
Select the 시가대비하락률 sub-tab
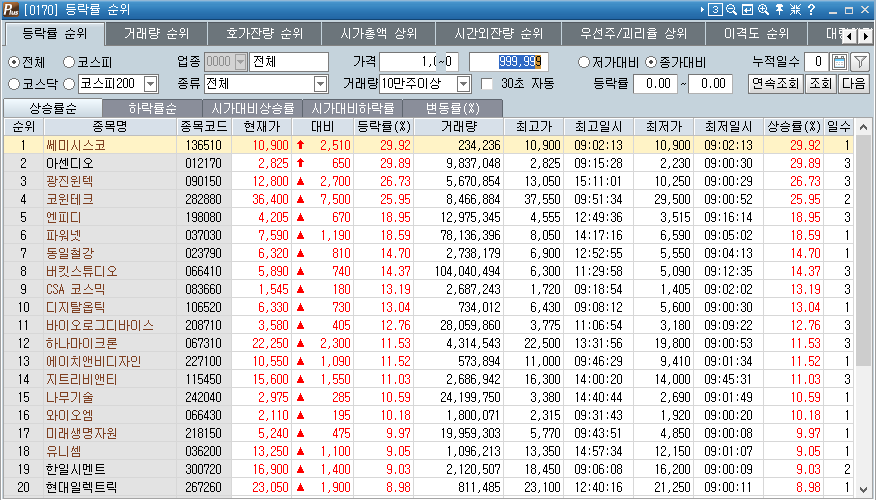(353, 108)
